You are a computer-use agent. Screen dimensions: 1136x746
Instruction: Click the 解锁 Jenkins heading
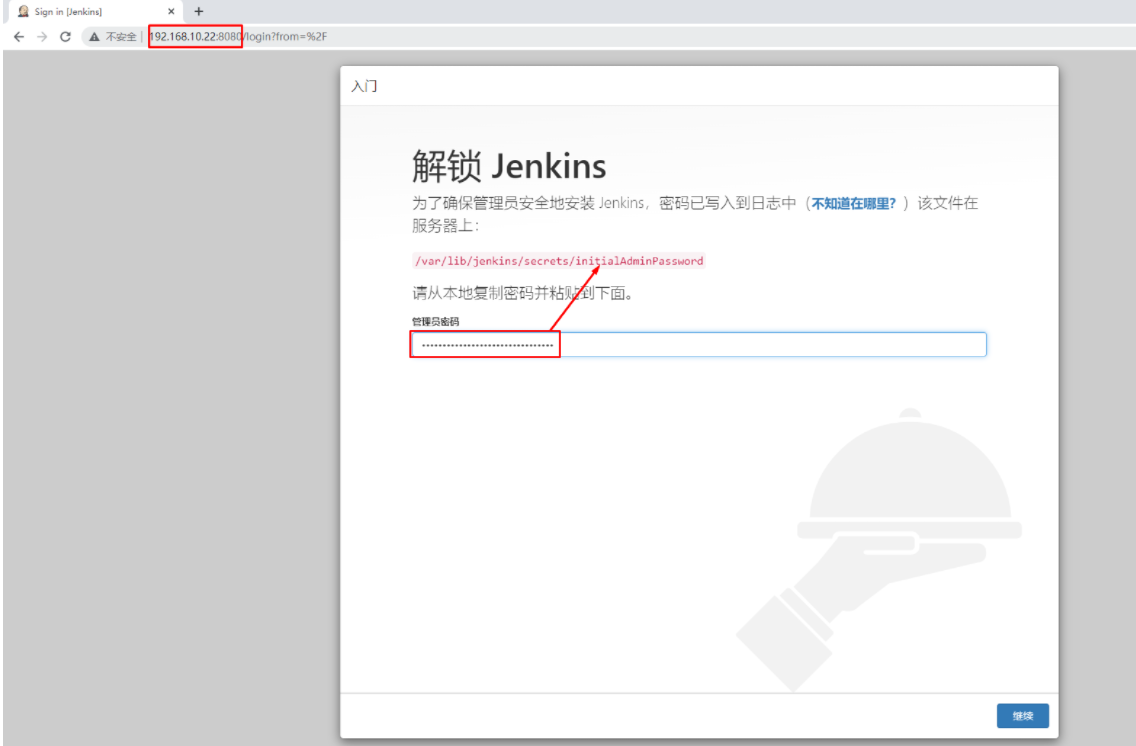pos(509,166)
